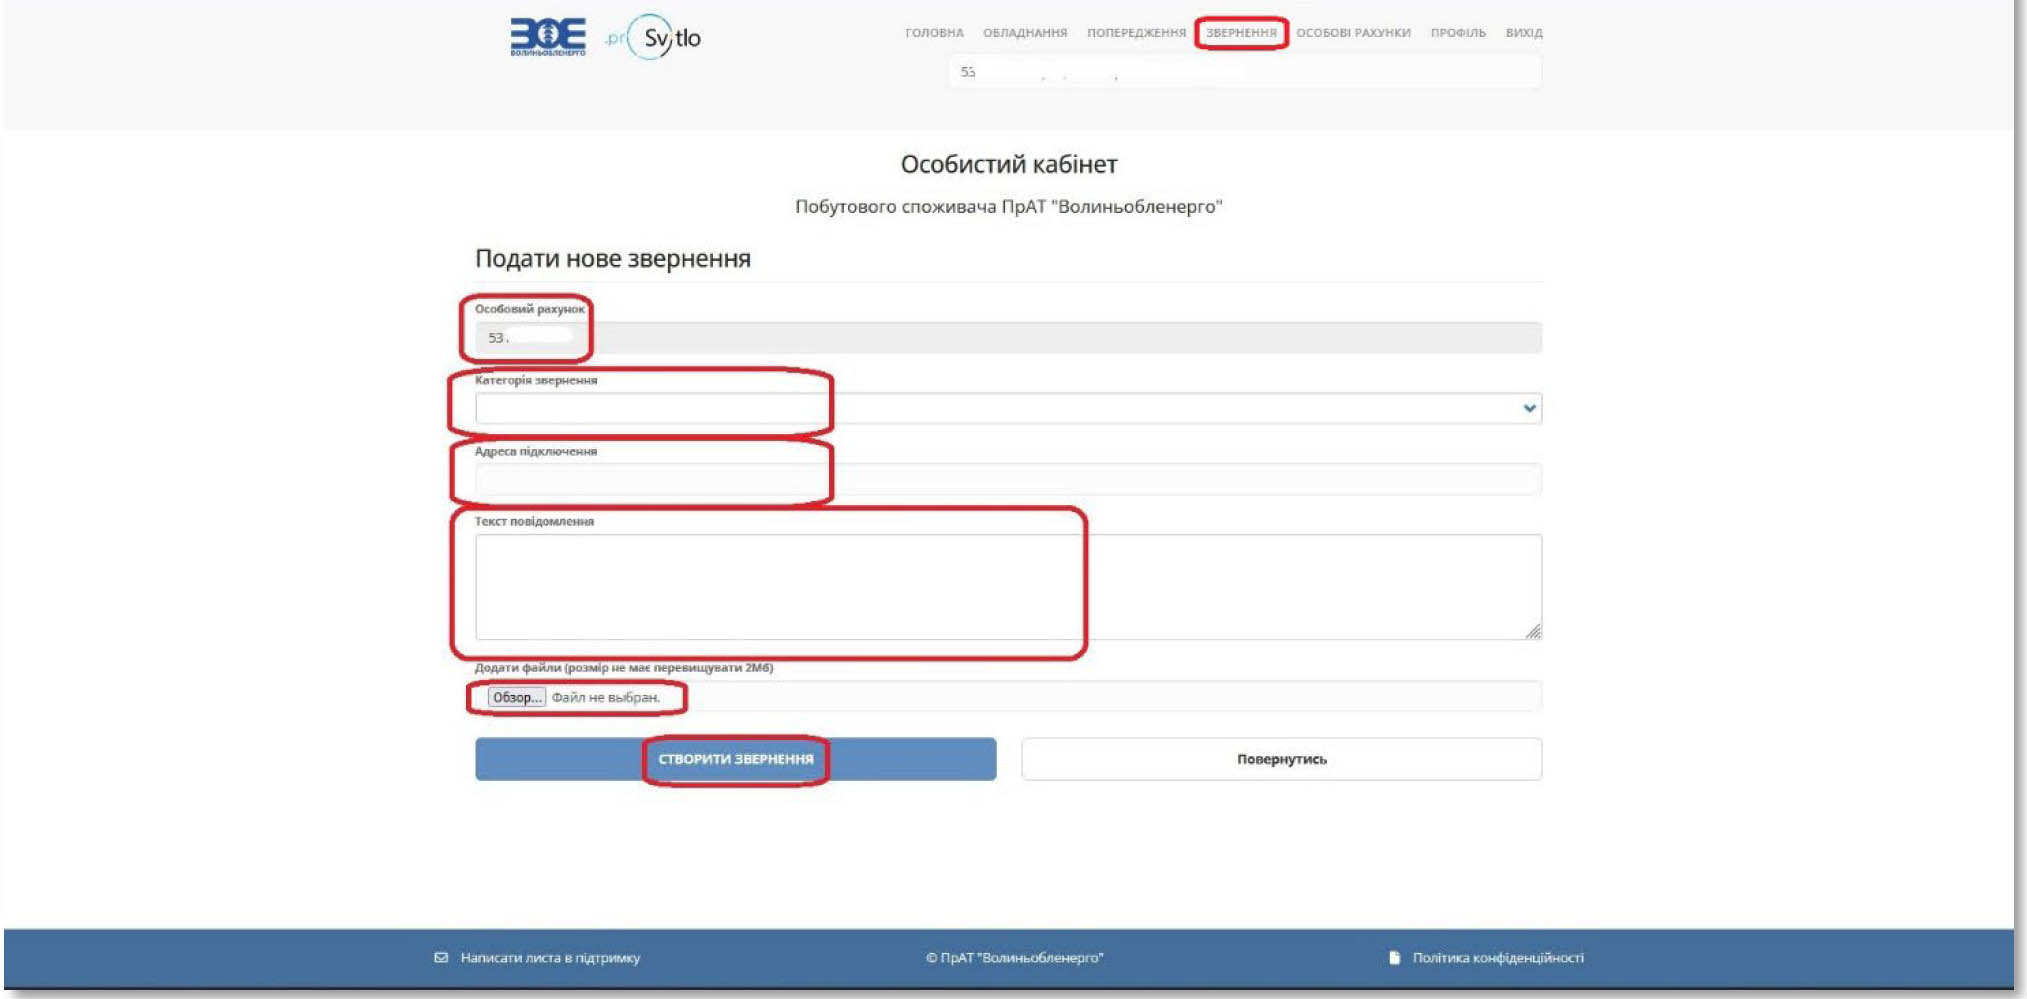
Task: Click © ПрАТ "Волиньобленерго" footer text
Action: point(1014,958)
